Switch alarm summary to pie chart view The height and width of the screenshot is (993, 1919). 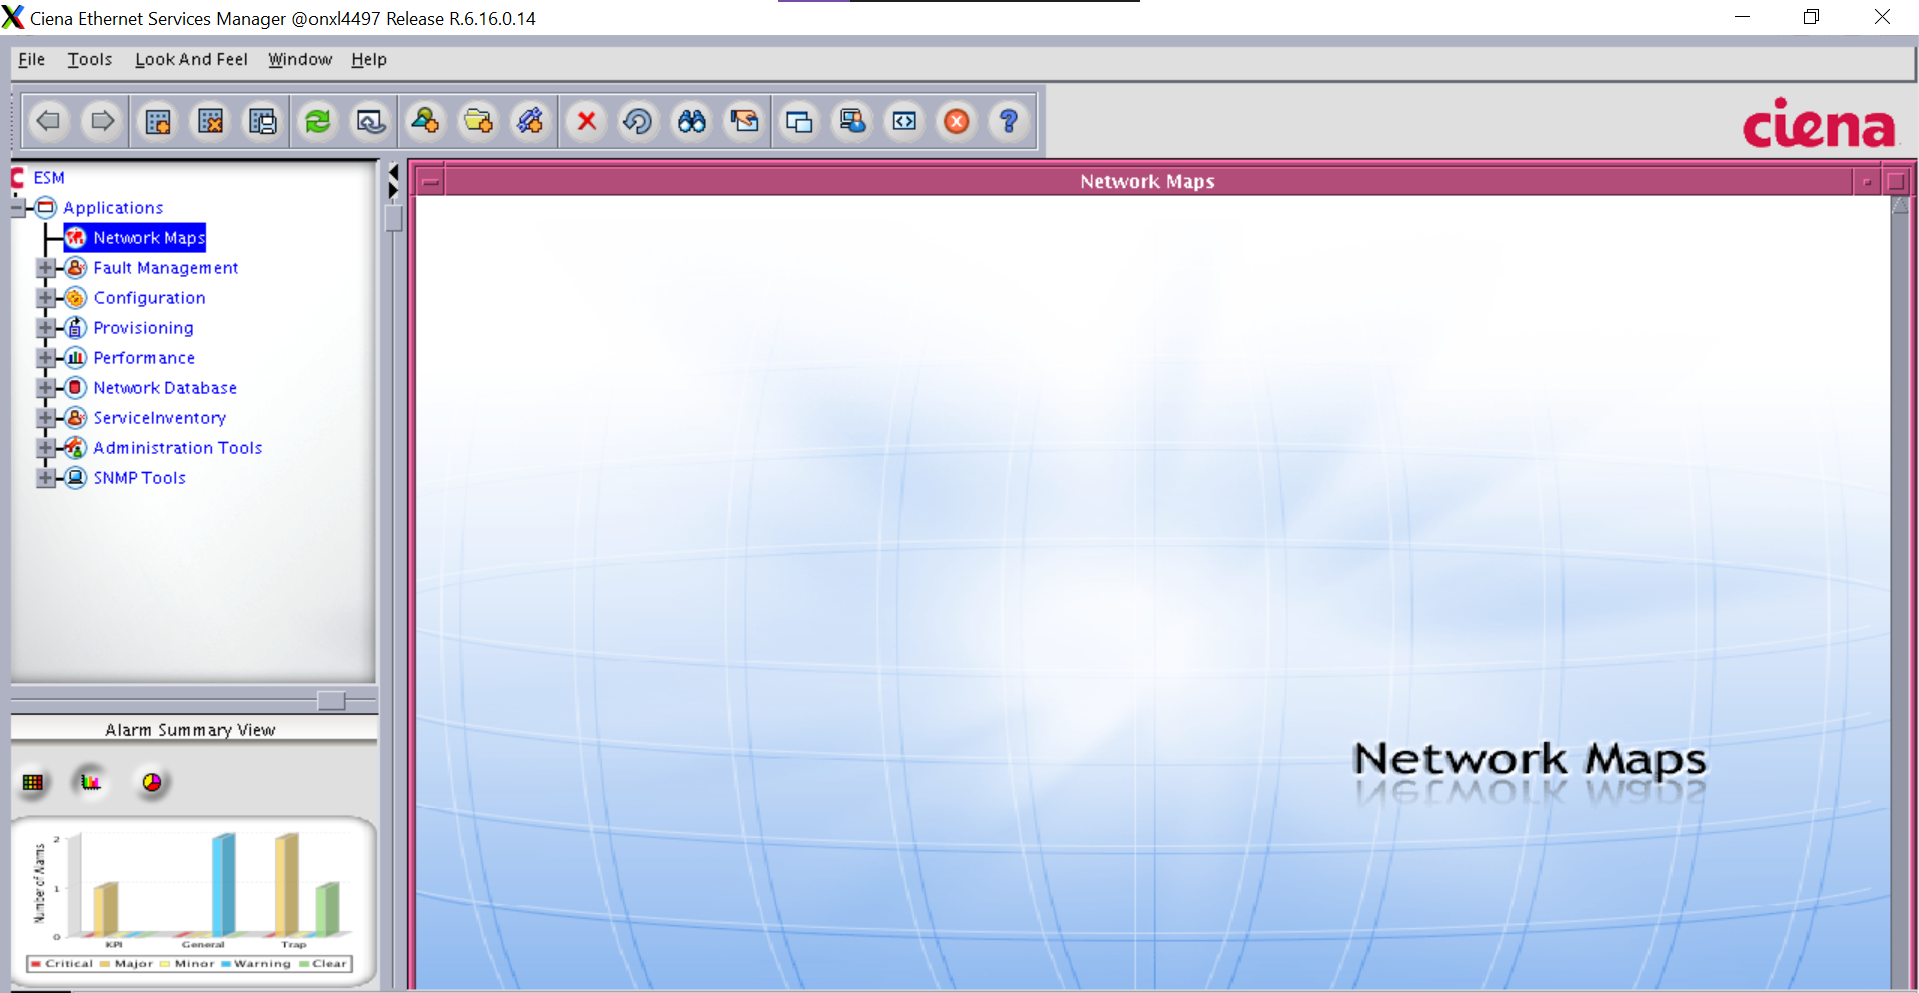pyautogui.click(x=151, y=782)
